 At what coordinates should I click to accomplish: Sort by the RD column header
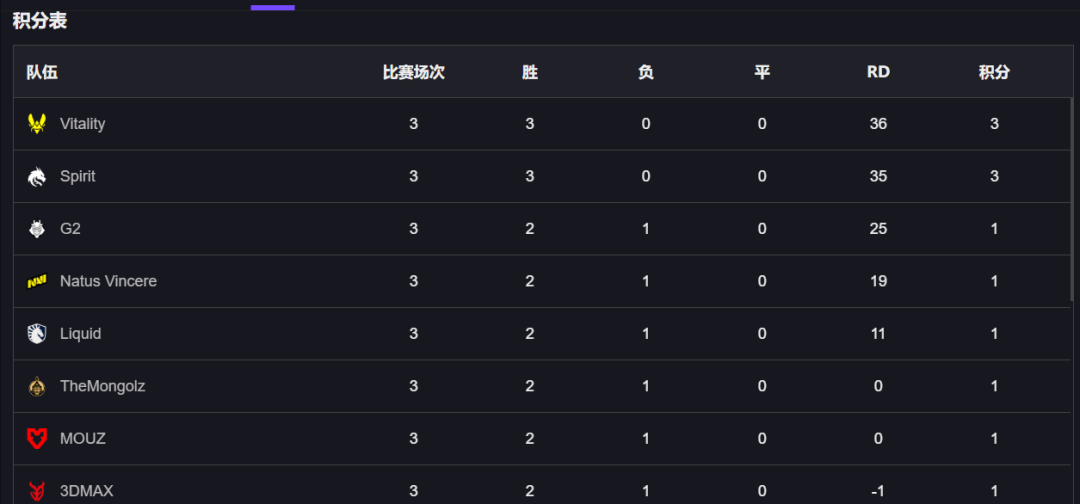pos(878,72)
